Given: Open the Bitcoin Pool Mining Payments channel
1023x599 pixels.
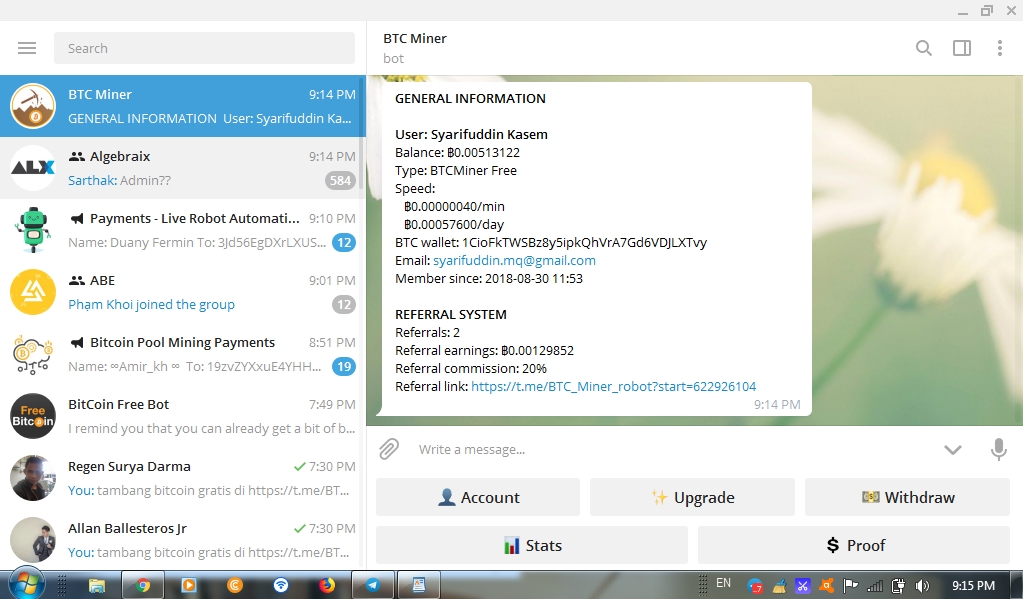Looking at the screenshot, I should tap(183, 354).
